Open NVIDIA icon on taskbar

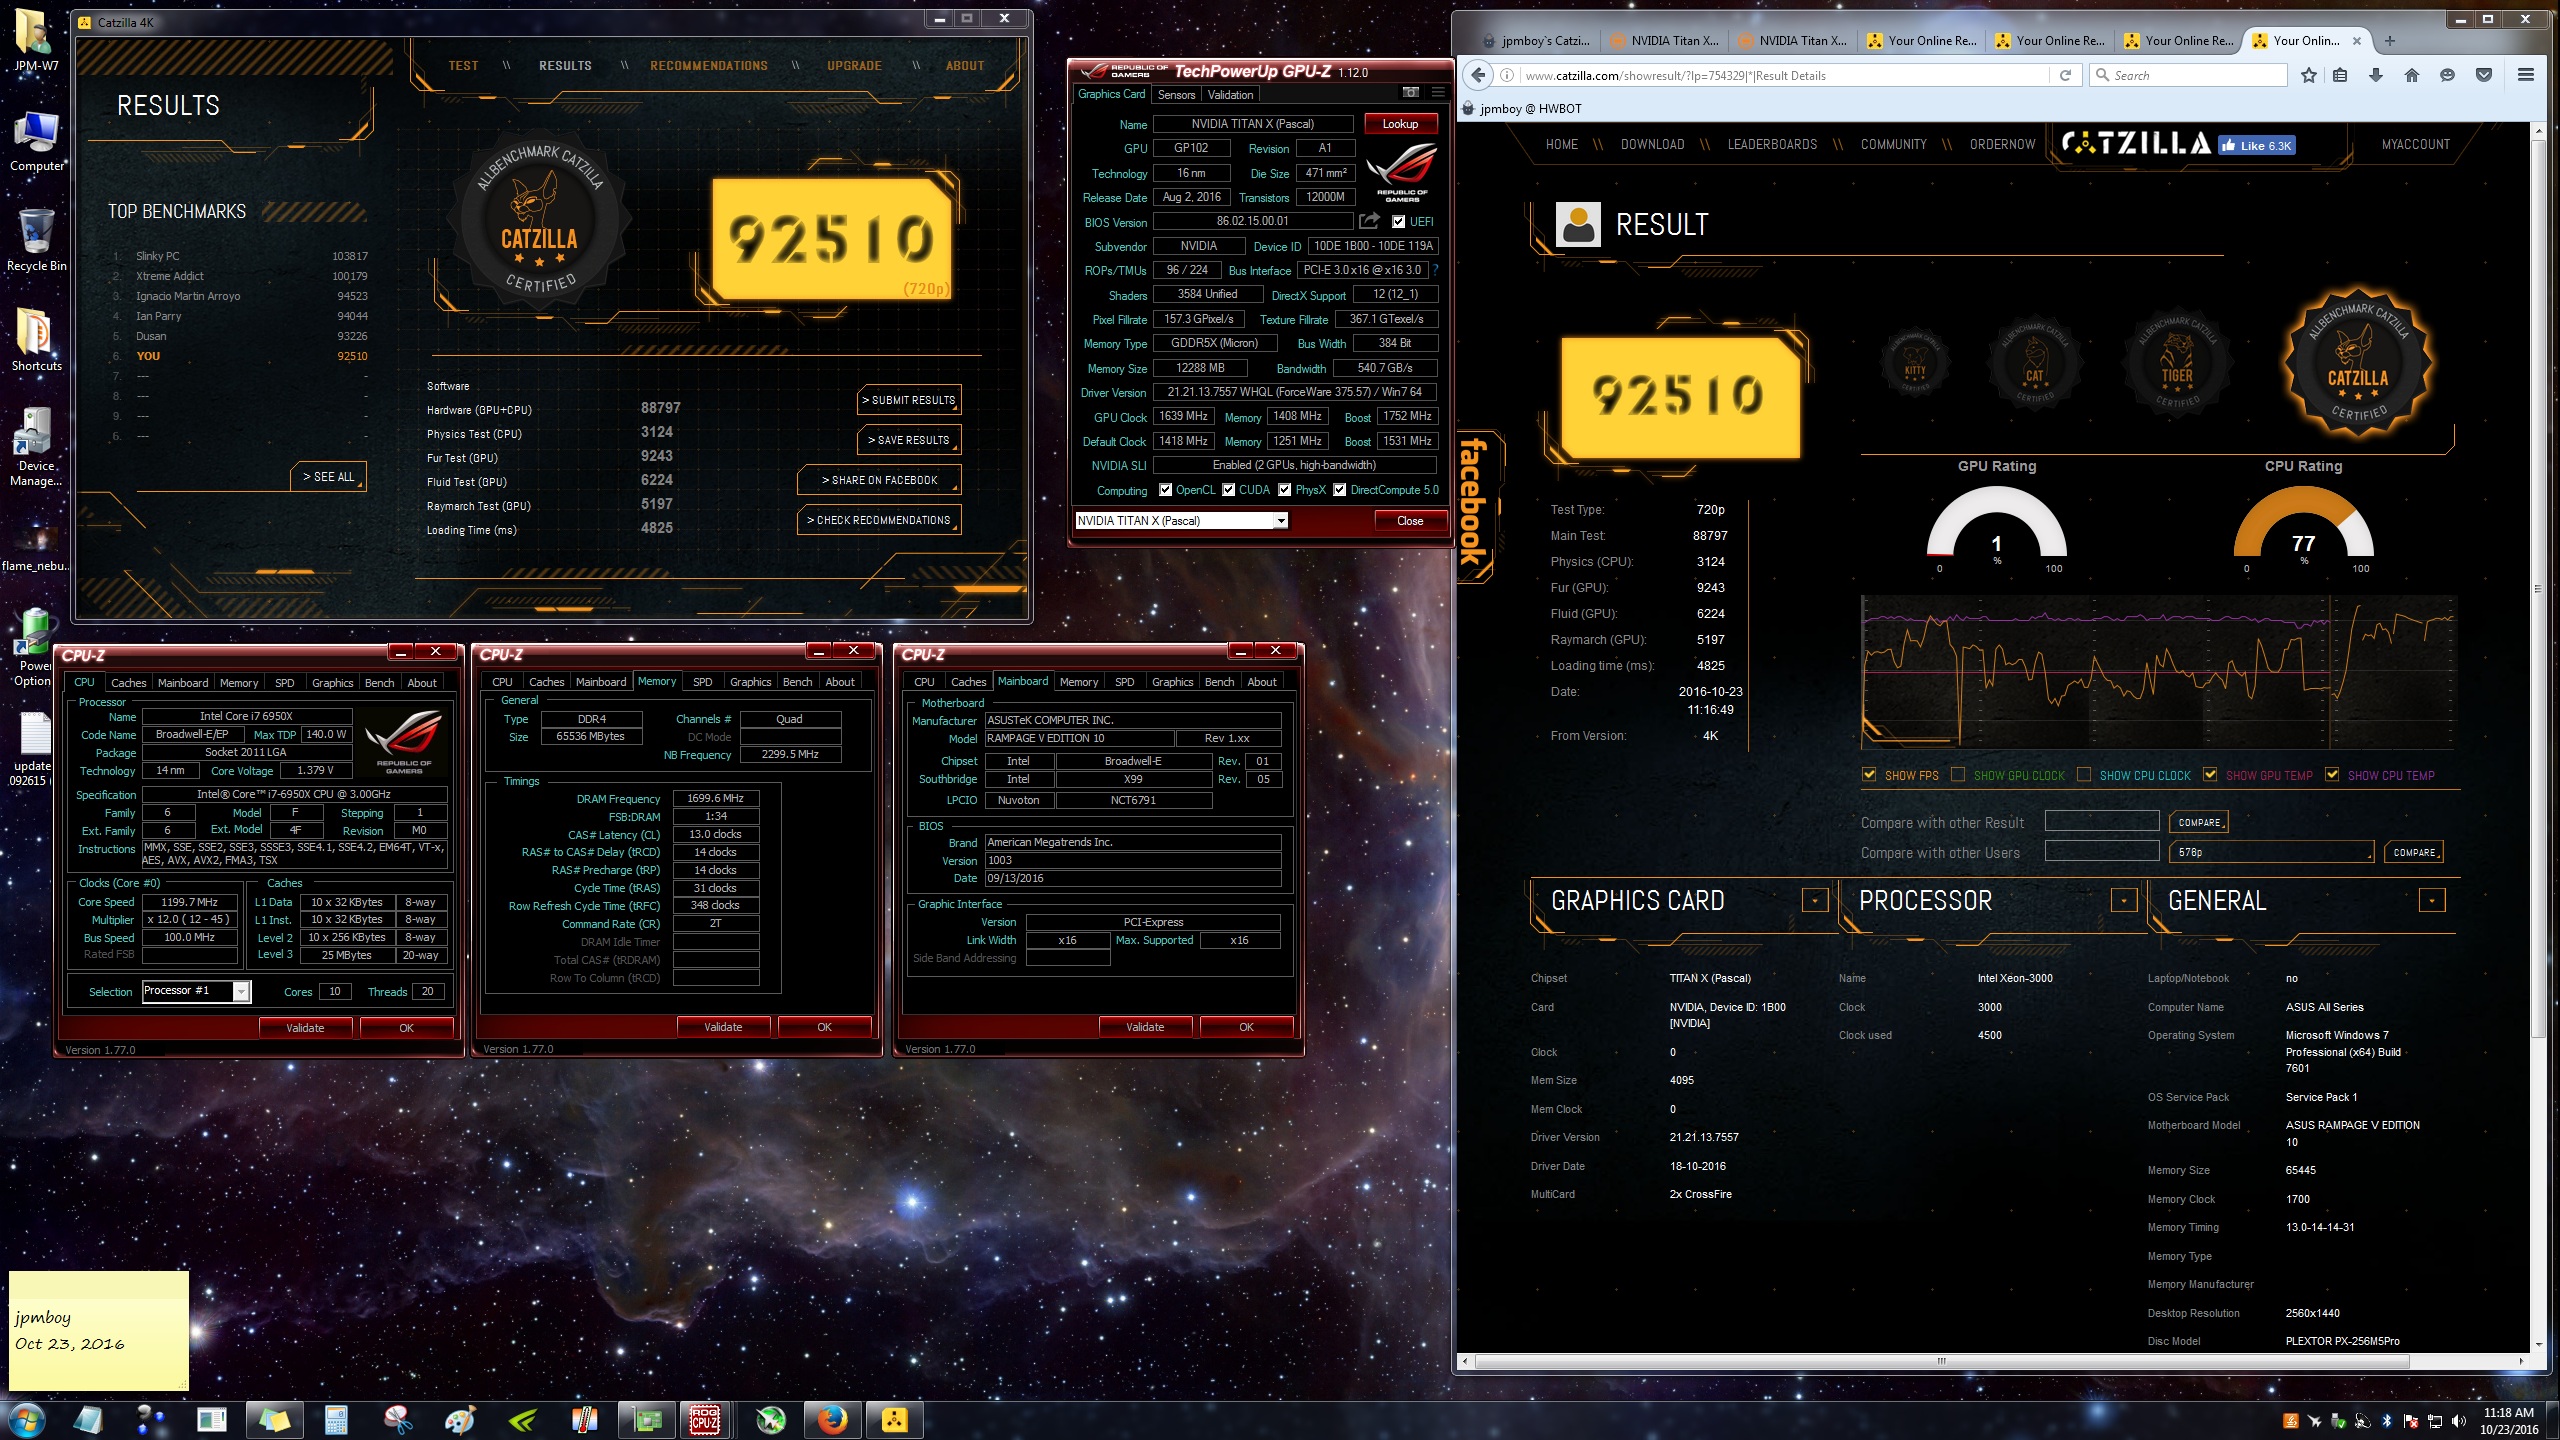[522, 1419]
